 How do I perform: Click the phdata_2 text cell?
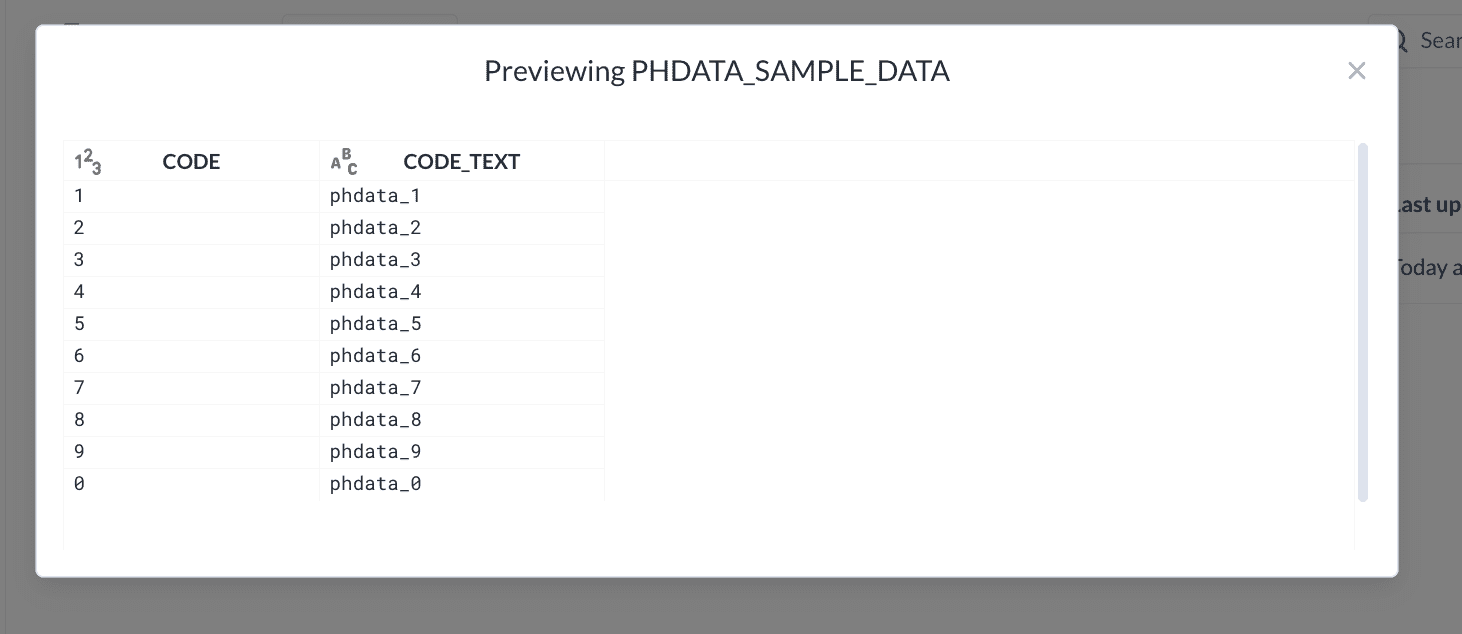376,228
